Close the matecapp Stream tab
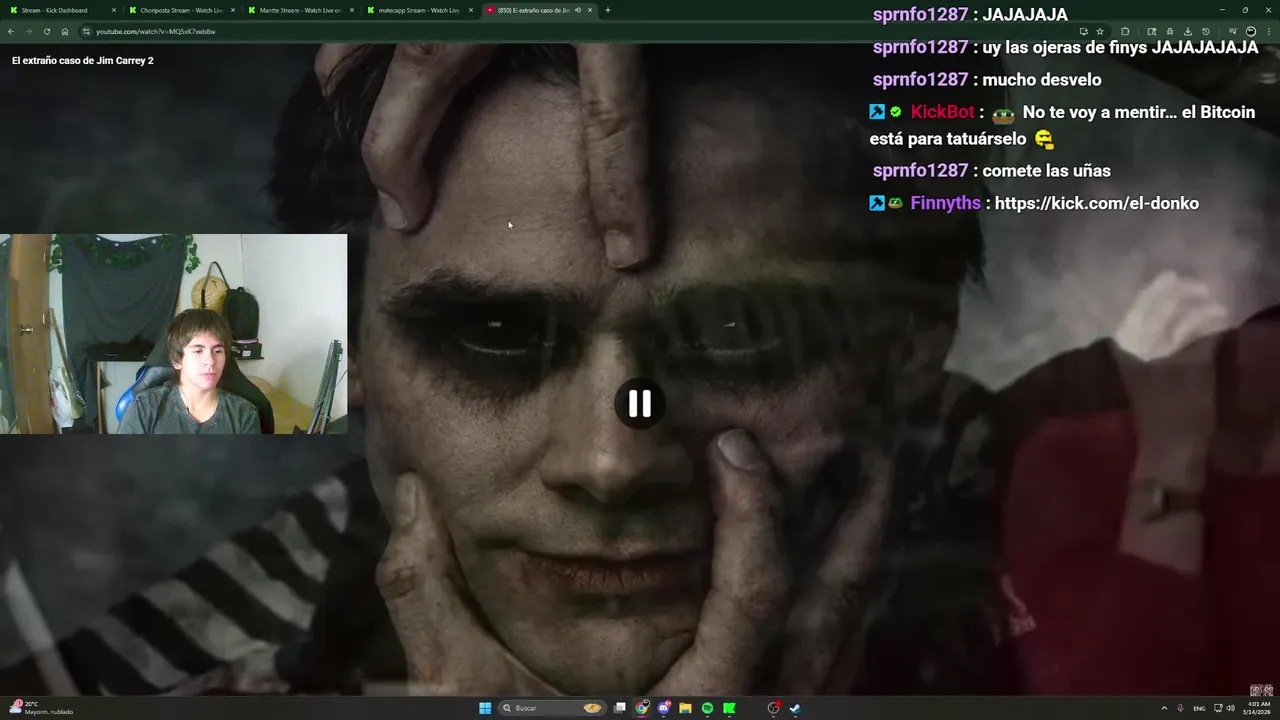The image size is (1280, 720). pos(471,10)
